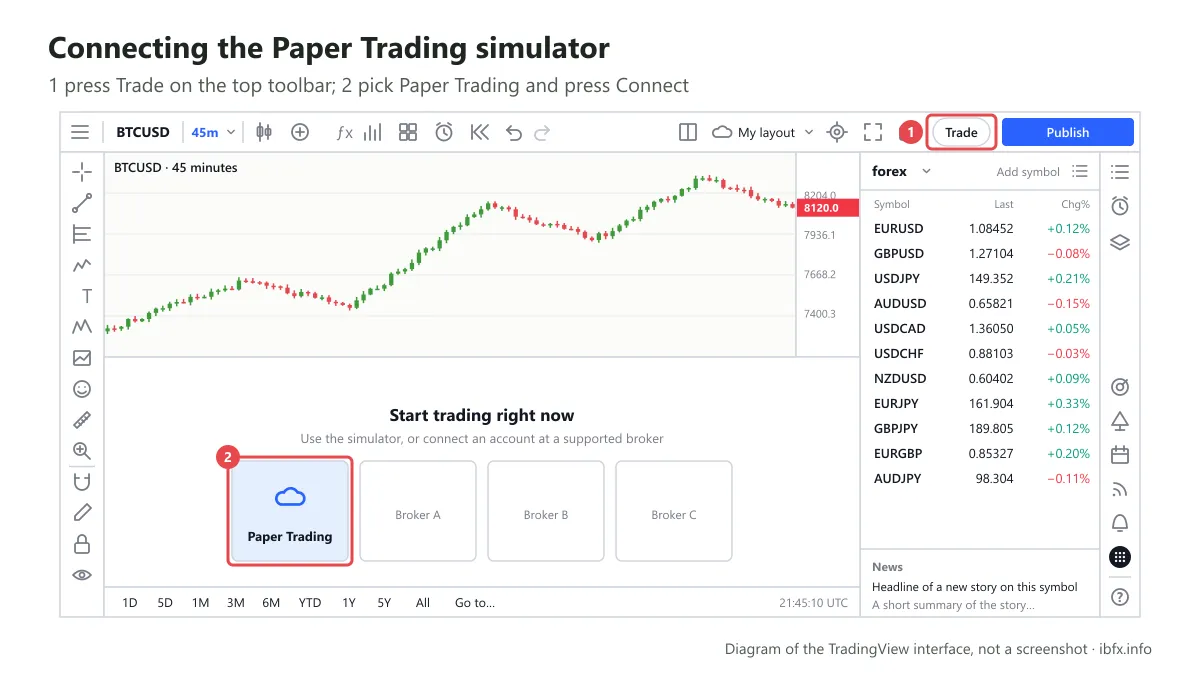Click the blue Publish button
This screenshot has height=675, width=1200.
[1068, 132]
